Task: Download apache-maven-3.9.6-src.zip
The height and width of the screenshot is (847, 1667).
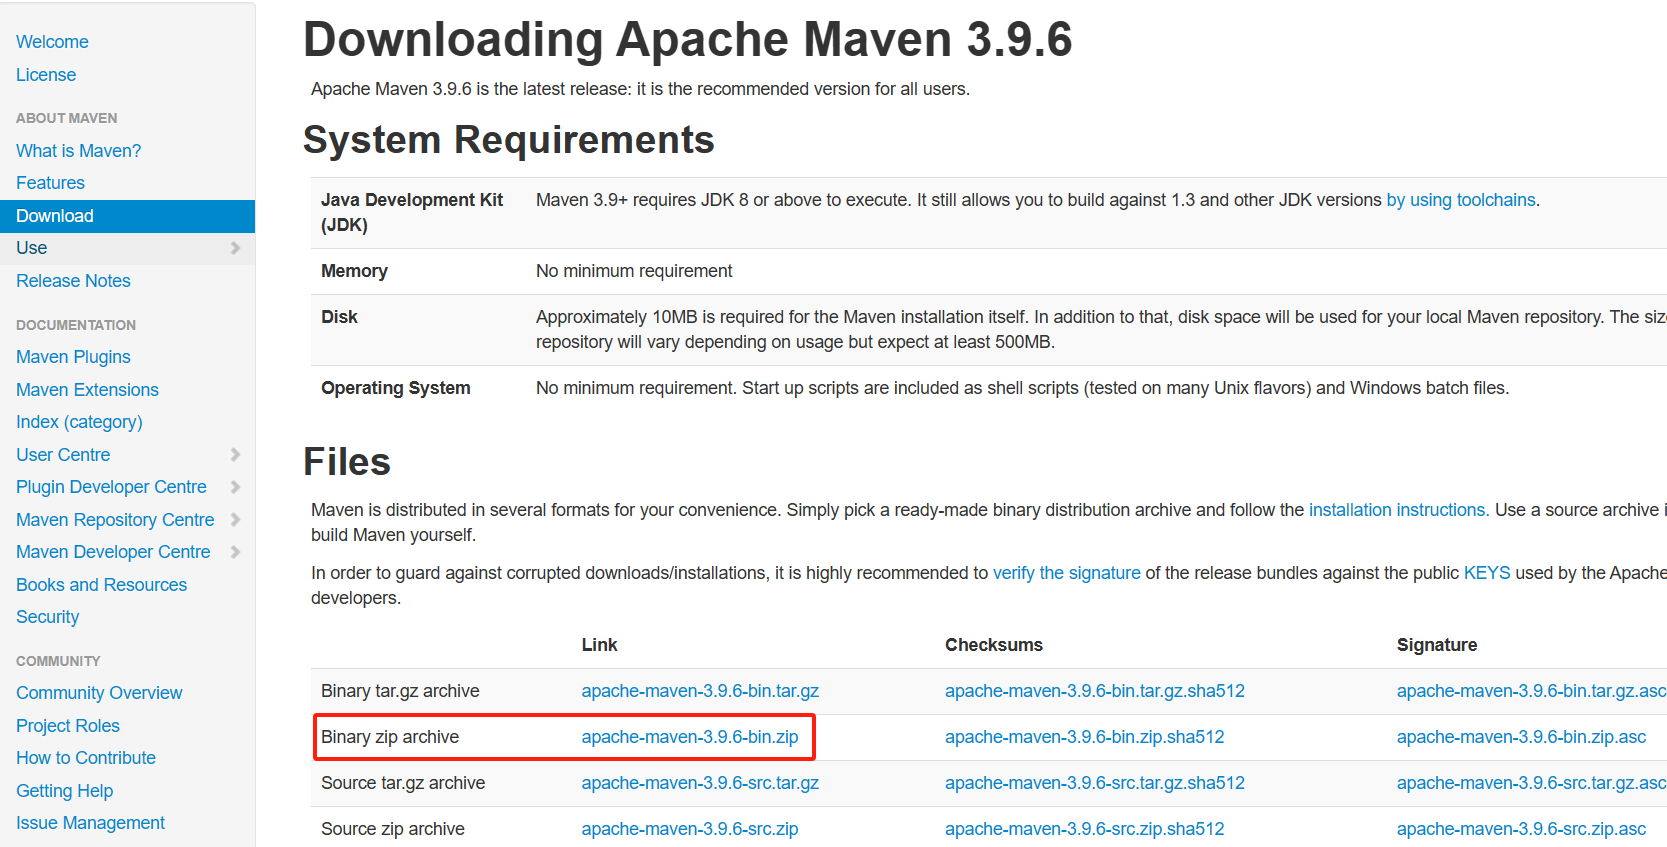Action: [x=690, y=829]
